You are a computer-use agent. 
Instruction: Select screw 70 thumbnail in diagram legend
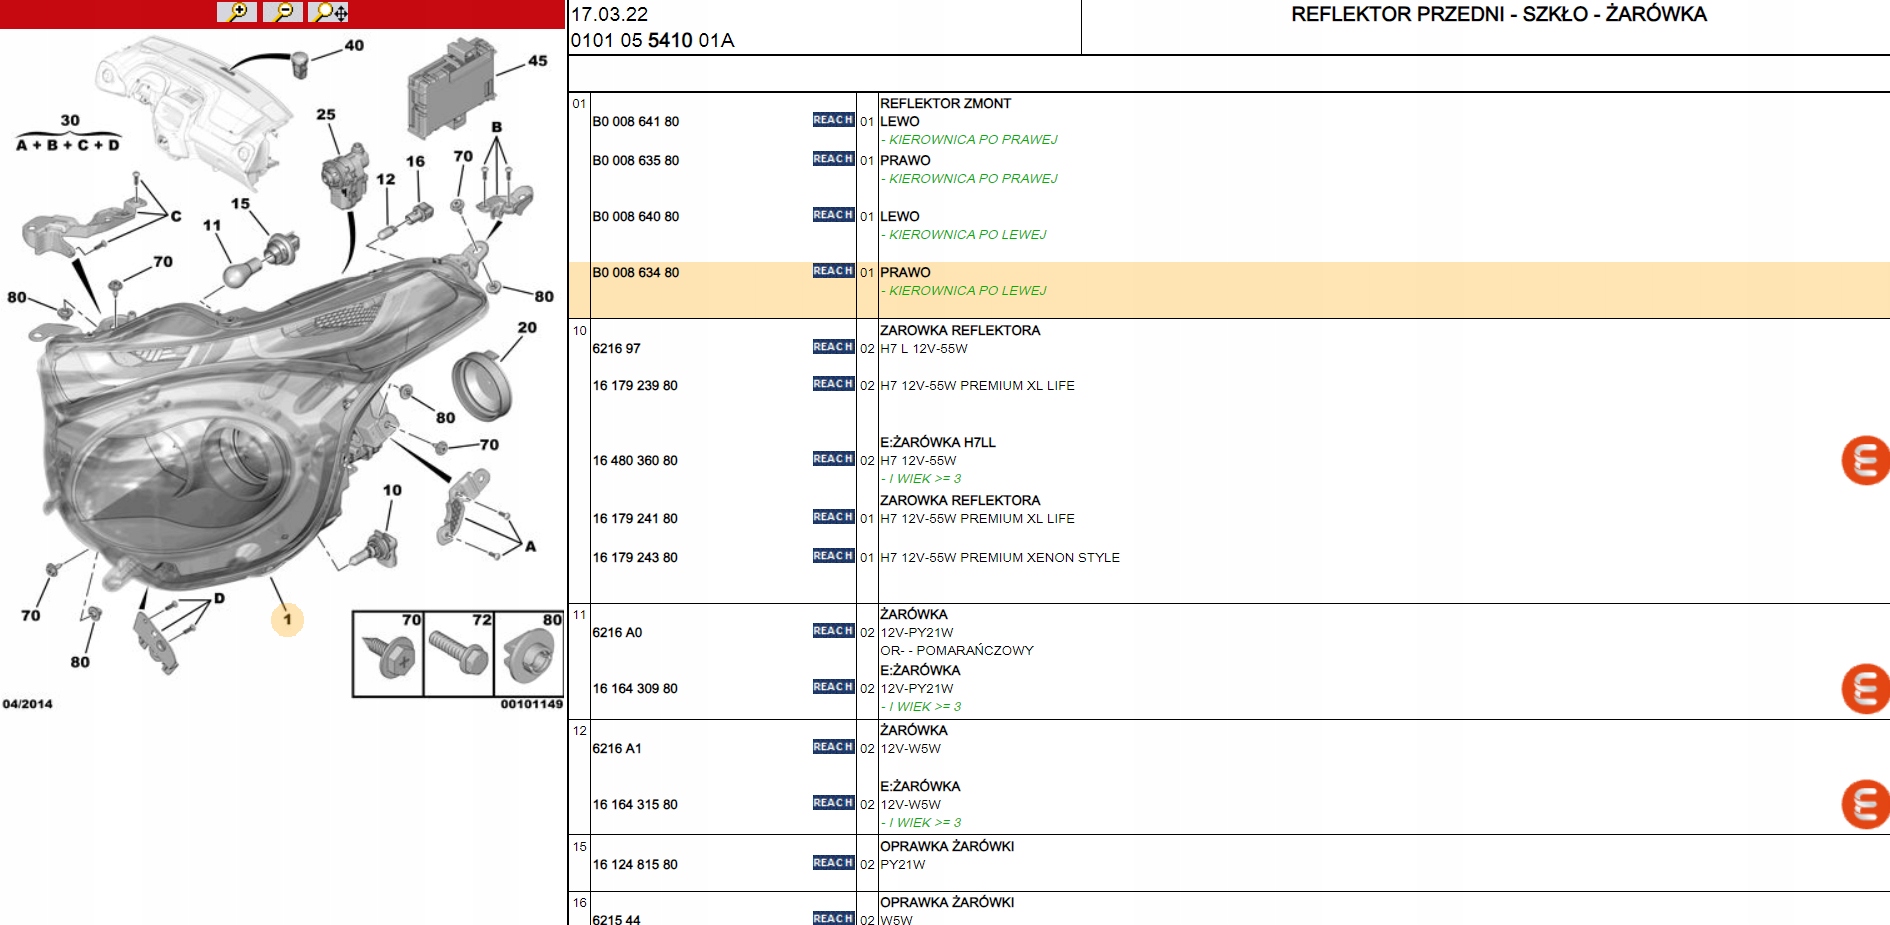[388, 654]
